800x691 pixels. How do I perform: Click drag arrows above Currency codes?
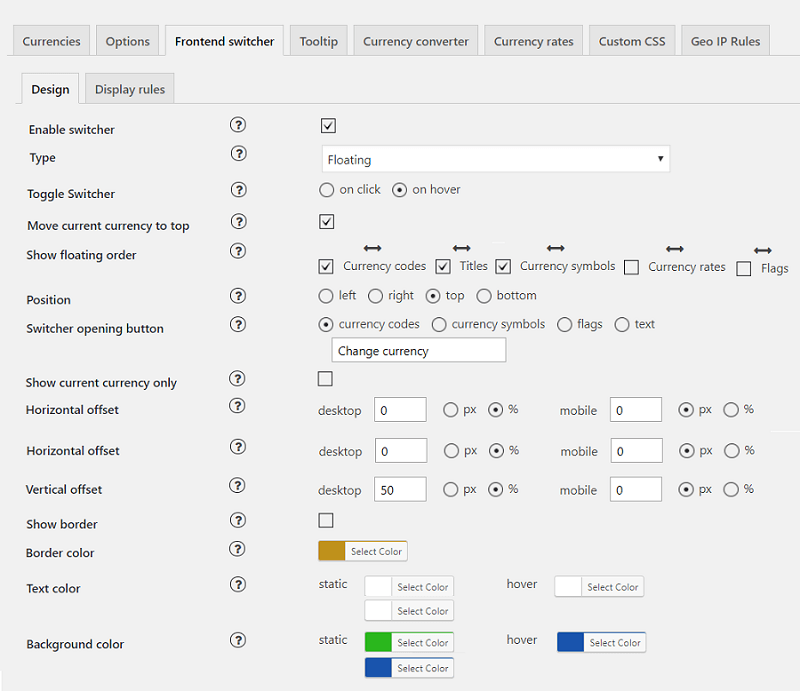click(372, 247)
